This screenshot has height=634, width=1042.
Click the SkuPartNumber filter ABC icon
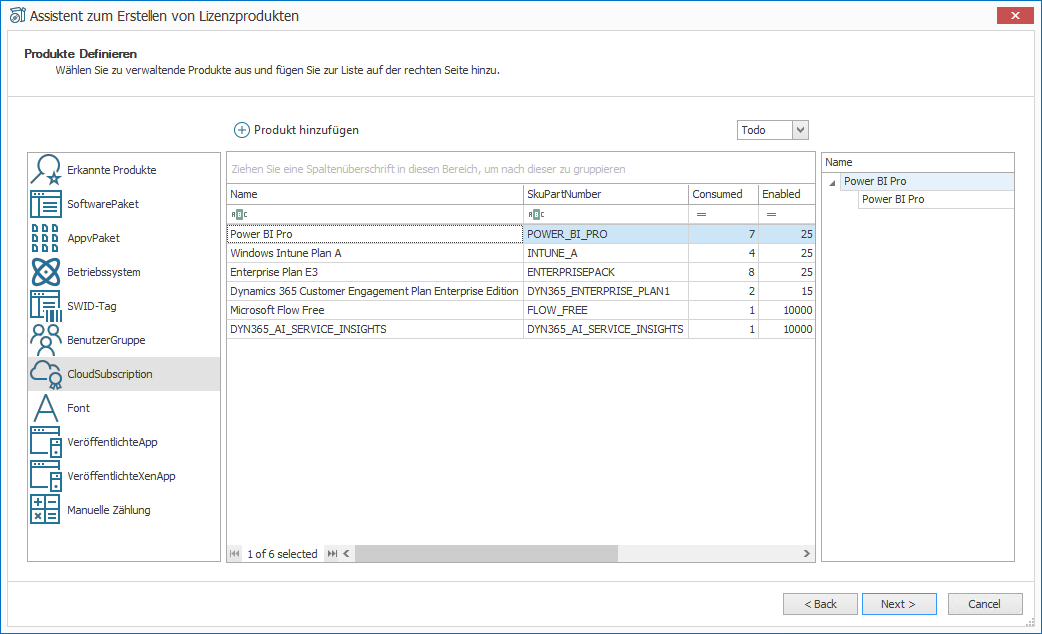click(x=536, y=214)
